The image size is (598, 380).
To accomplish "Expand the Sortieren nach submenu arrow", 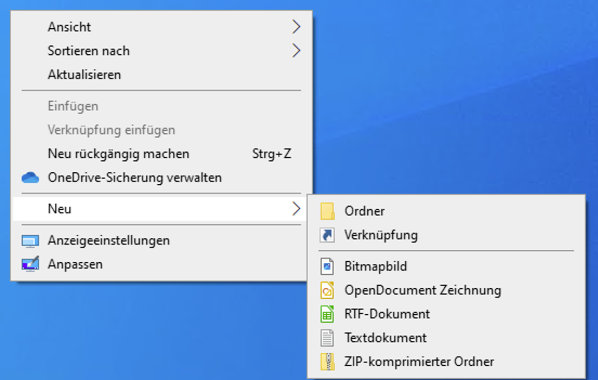I will [x=296, y=50].
